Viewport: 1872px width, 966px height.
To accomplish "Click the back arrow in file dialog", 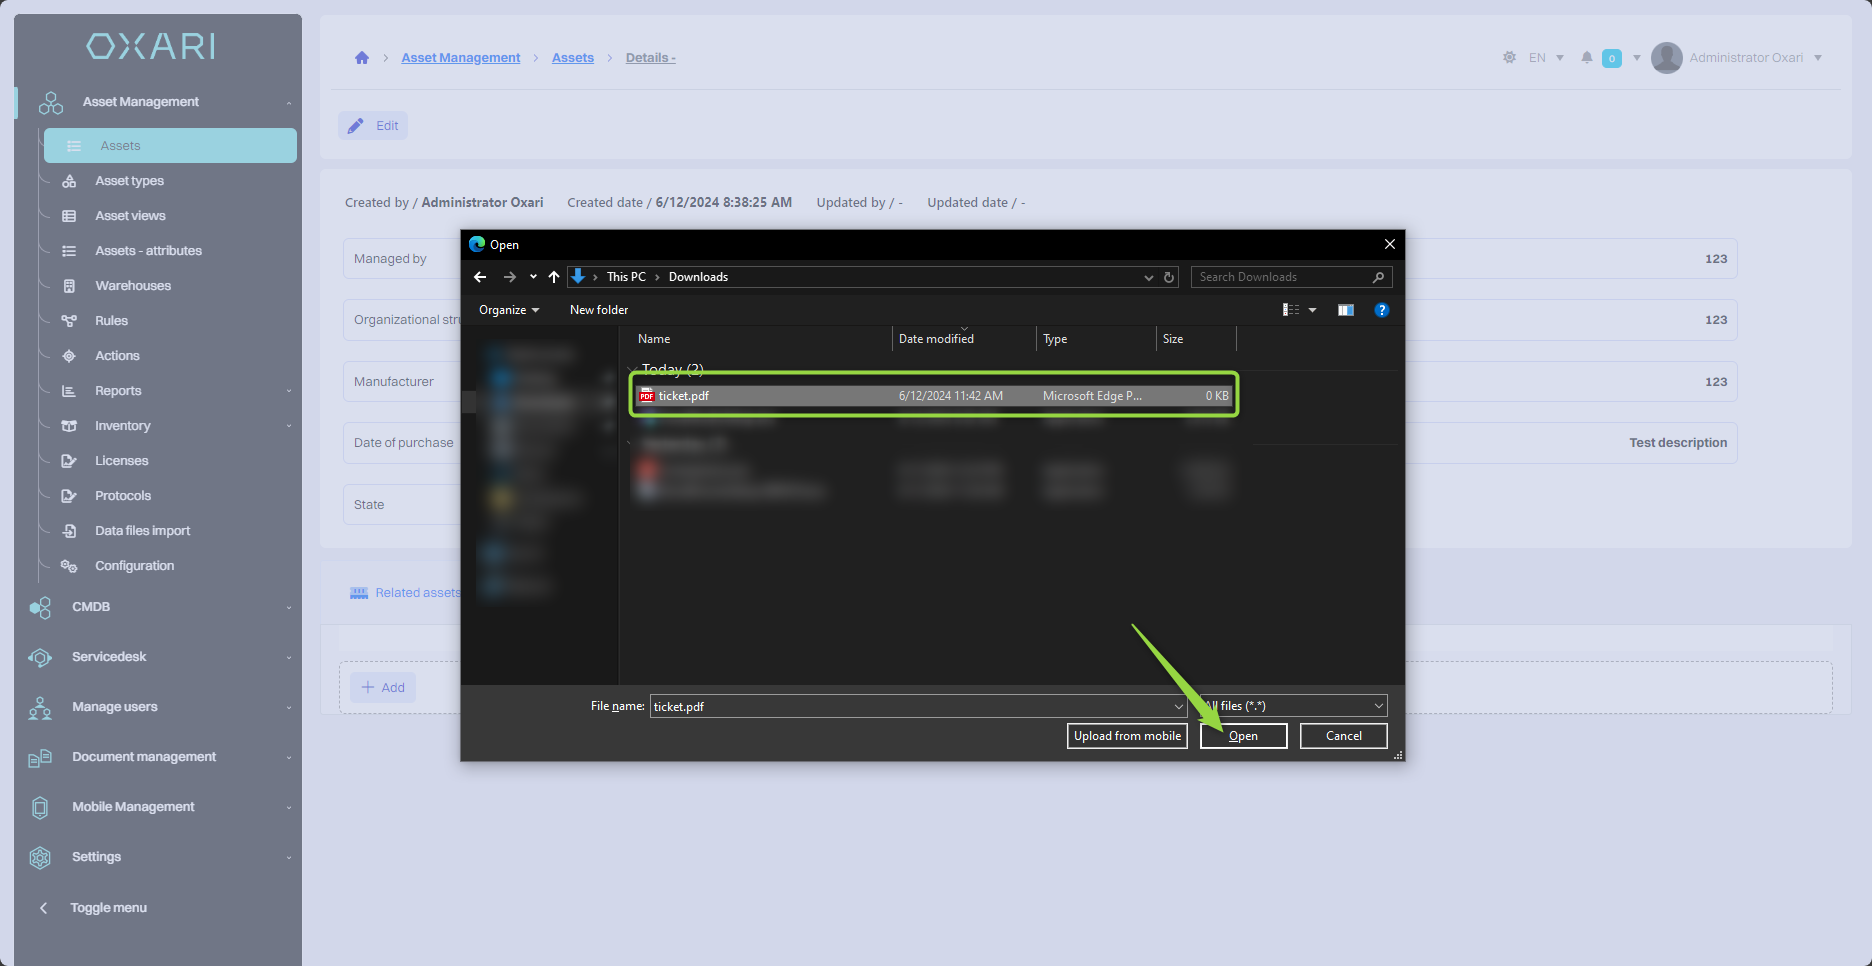I will [x=480, y=277].
